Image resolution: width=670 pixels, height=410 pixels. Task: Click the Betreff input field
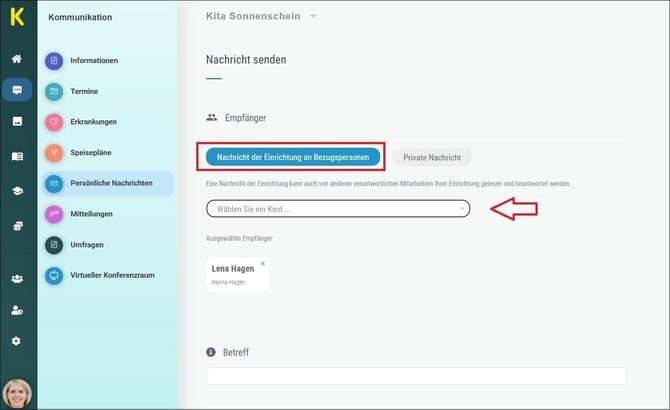[416, 376]
